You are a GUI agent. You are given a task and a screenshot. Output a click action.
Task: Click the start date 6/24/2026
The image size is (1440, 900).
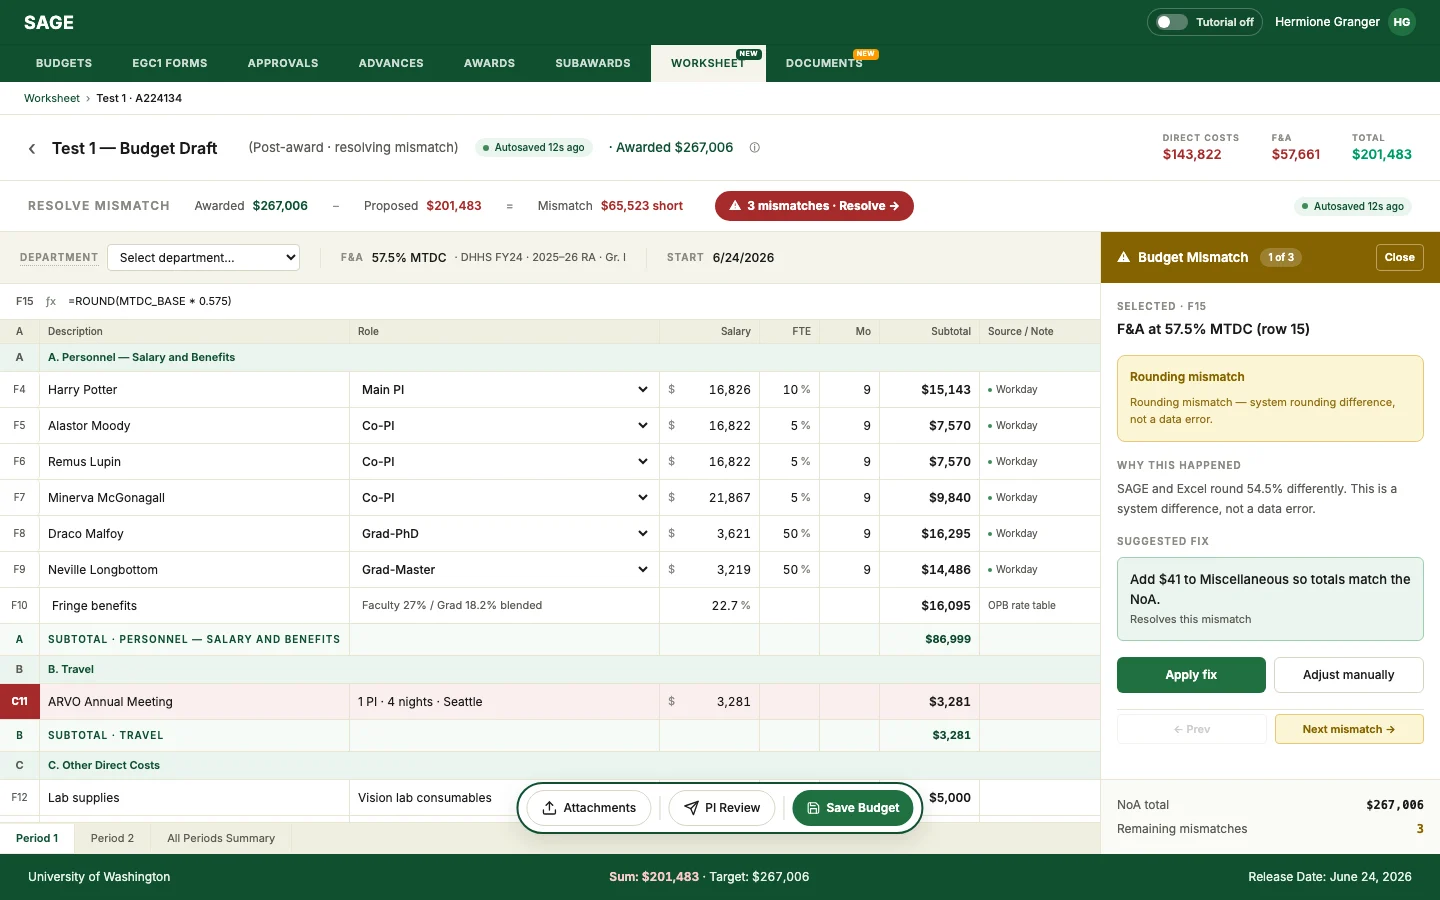click(743, 258)
